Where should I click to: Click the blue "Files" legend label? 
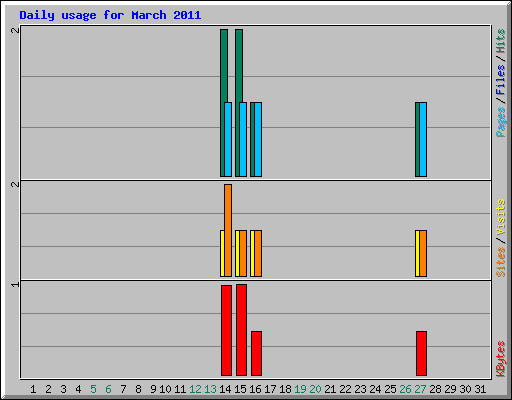coord(500,79)
